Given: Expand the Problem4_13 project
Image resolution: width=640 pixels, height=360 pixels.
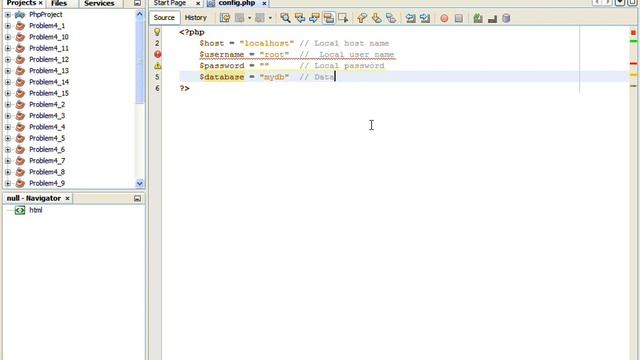Looking at the screenshot, I should coord(8,71).
